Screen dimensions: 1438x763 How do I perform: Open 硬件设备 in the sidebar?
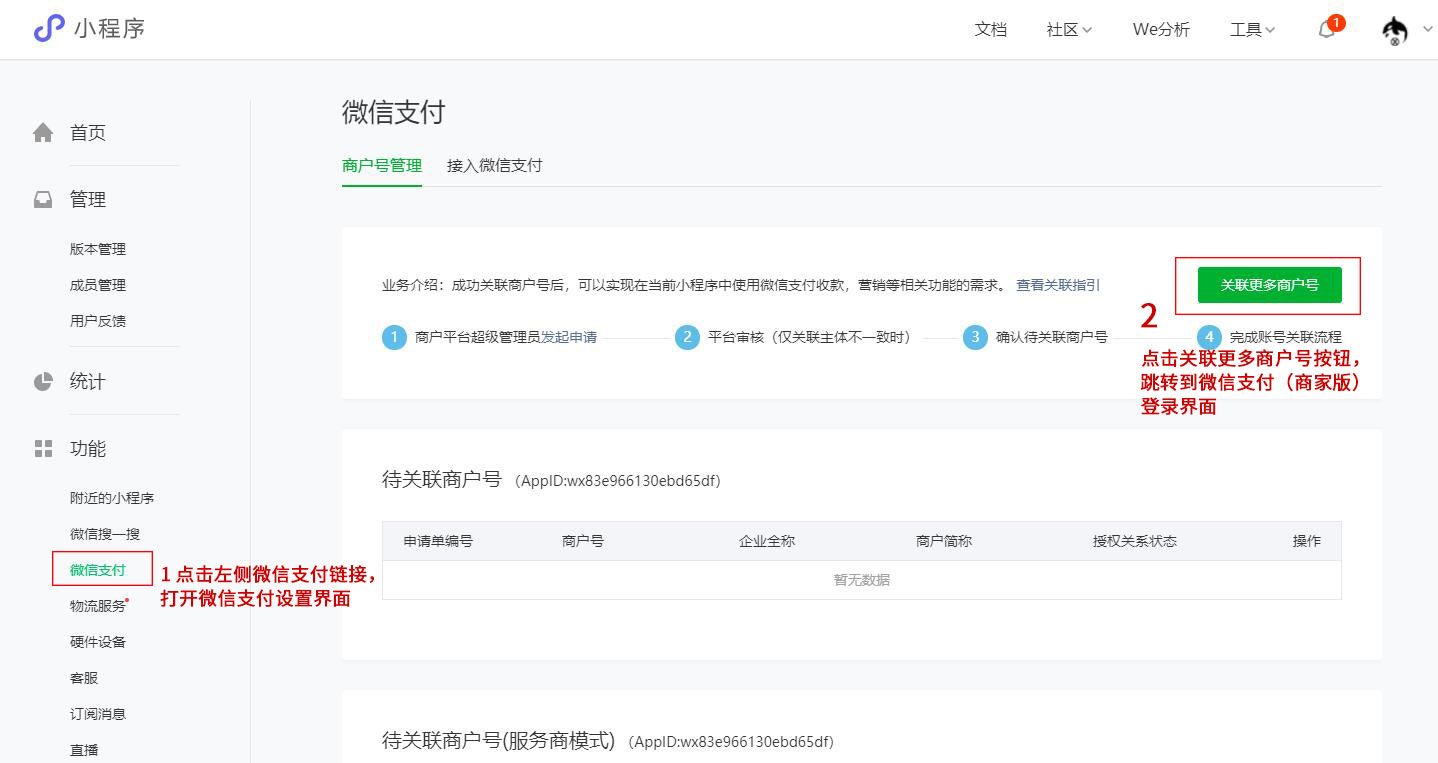pyautogui.click(x=98, y=642)
